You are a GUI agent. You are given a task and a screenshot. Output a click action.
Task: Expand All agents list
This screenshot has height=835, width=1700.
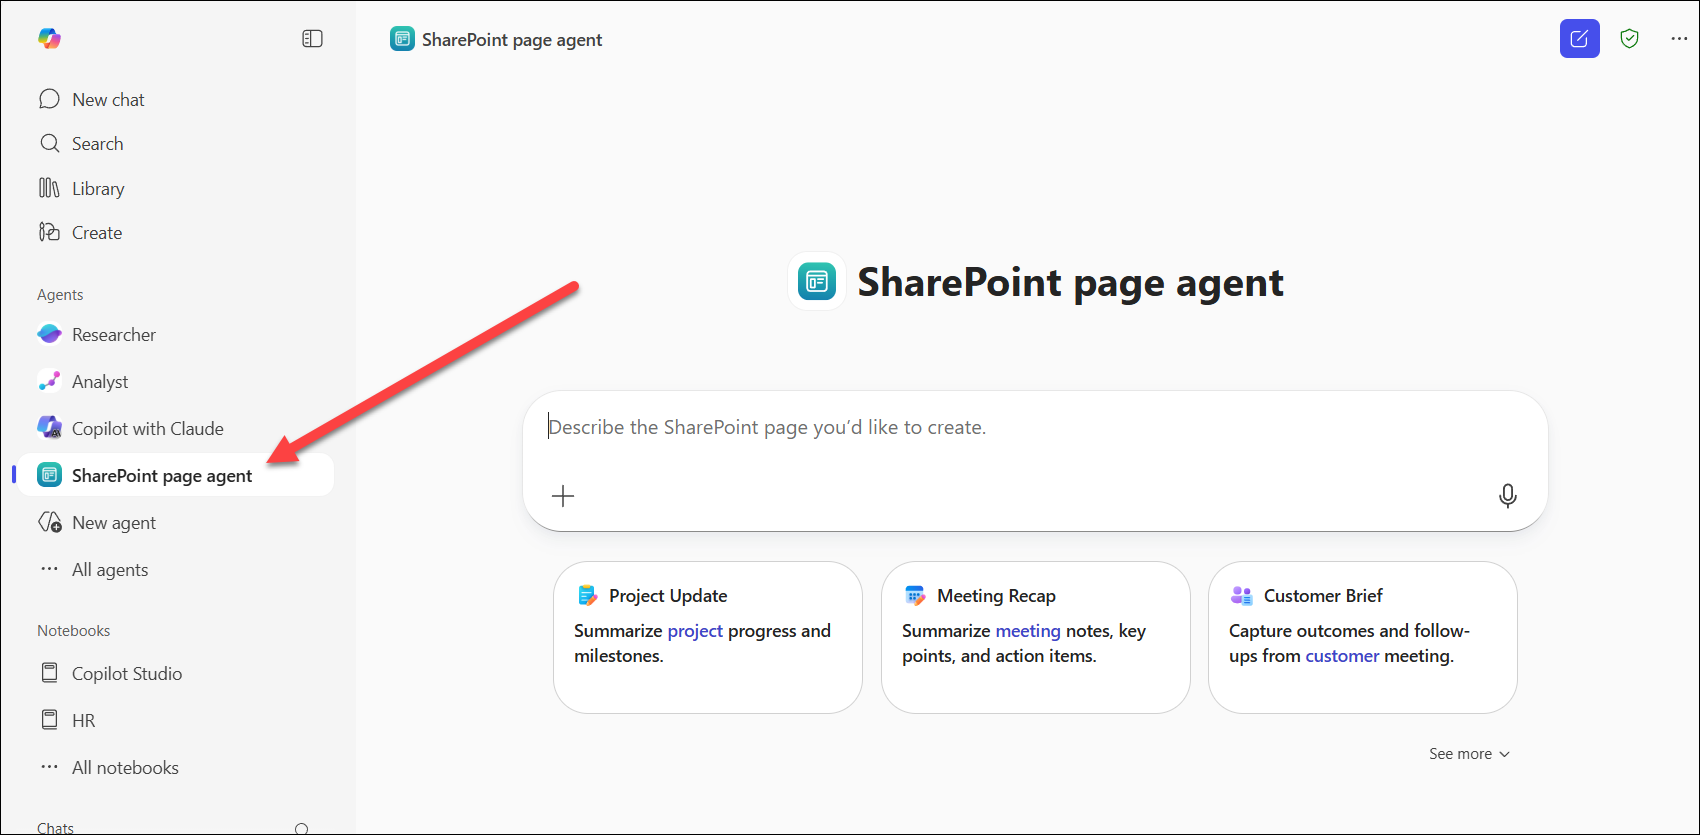(x=109, y=570)
